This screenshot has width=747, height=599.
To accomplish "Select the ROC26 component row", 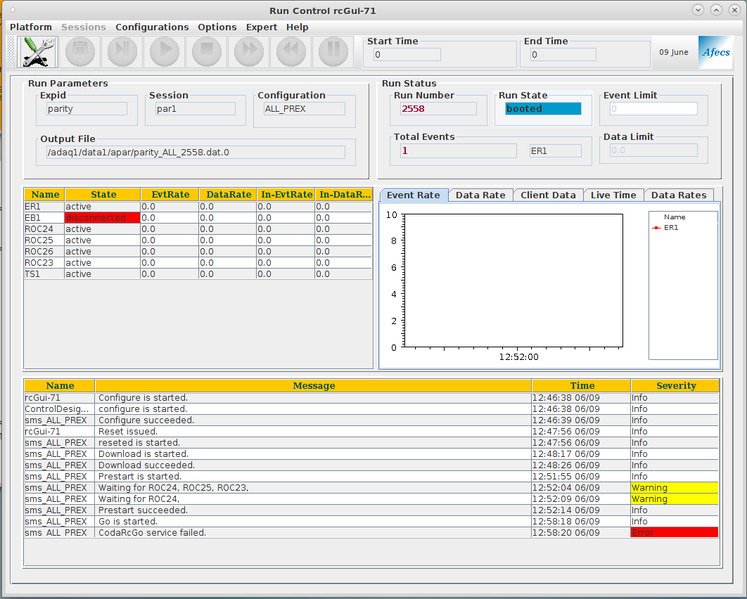I will point(198,252).
